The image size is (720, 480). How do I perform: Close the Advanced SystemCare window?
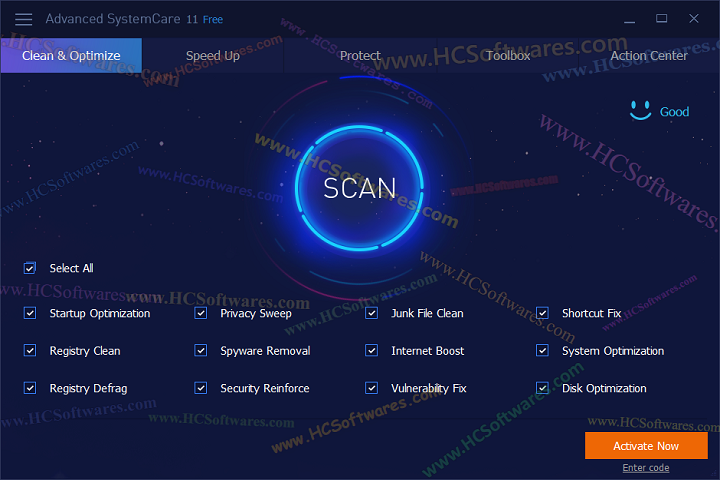pos(694,18)
